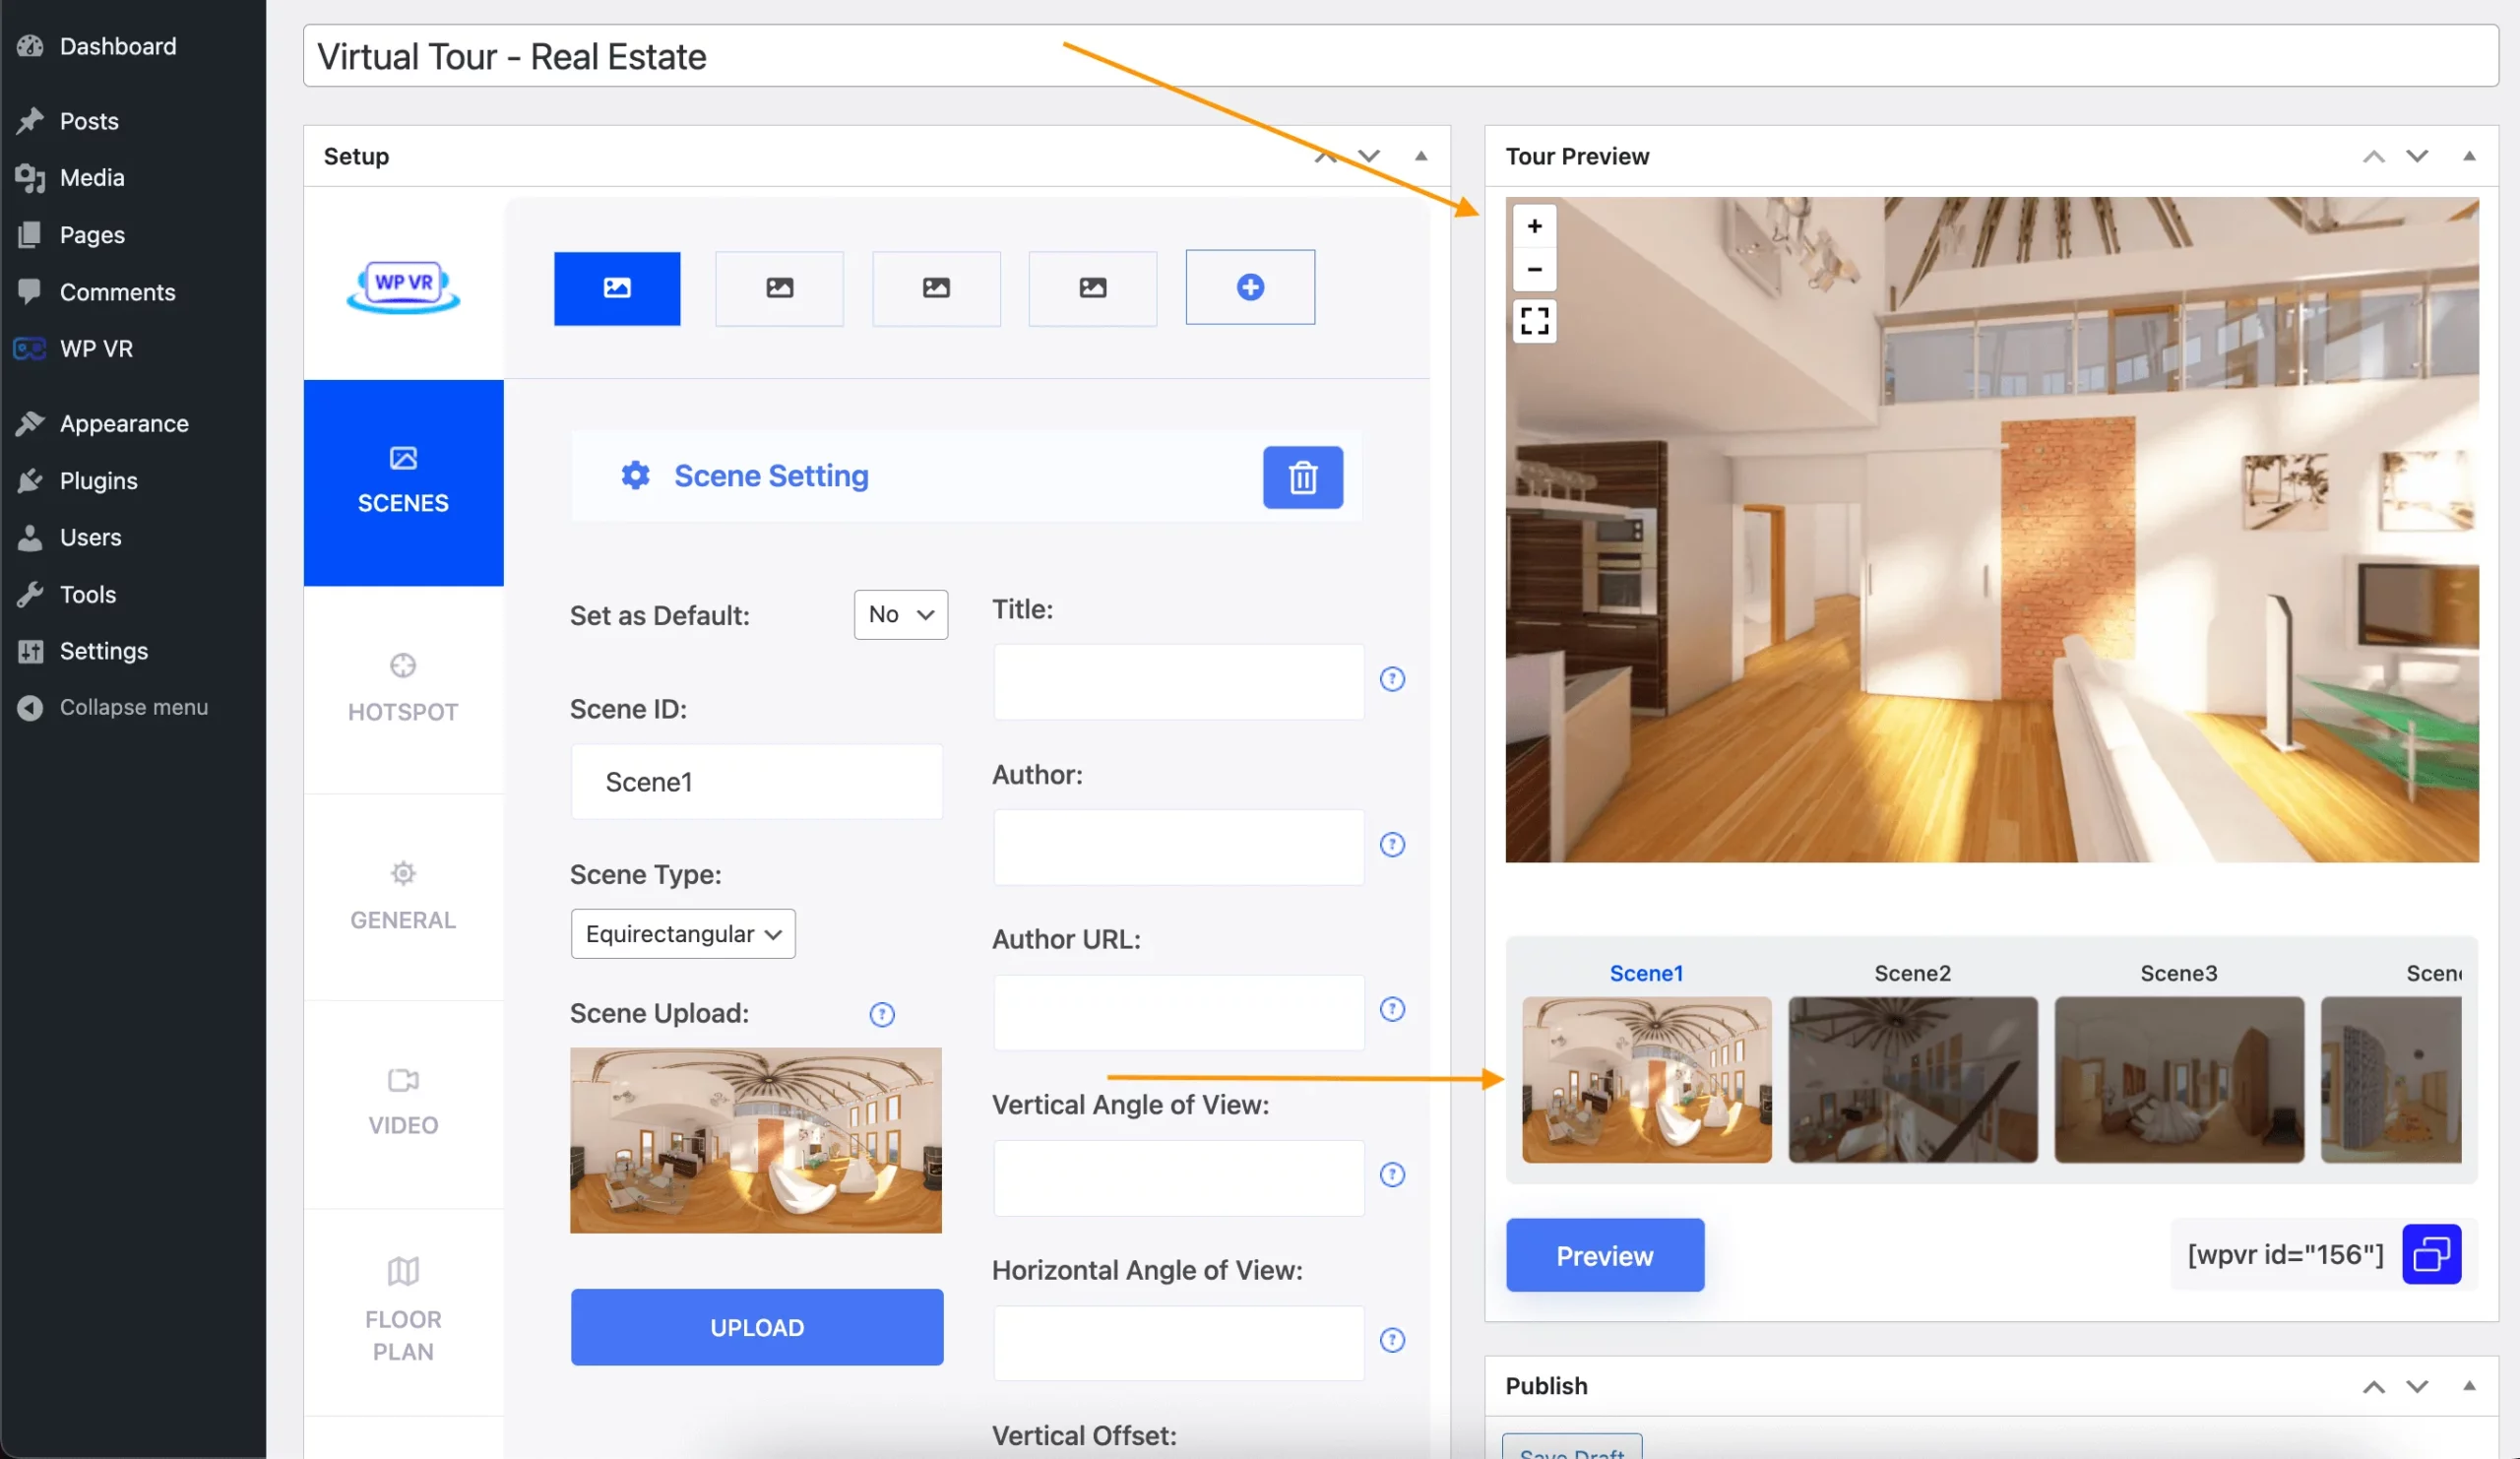Screen dimensions: 2520x1459
Task: Click Scene3 thumbnail in tour preview panel
Action: pyautogui.click(x=2179, y=1079)
